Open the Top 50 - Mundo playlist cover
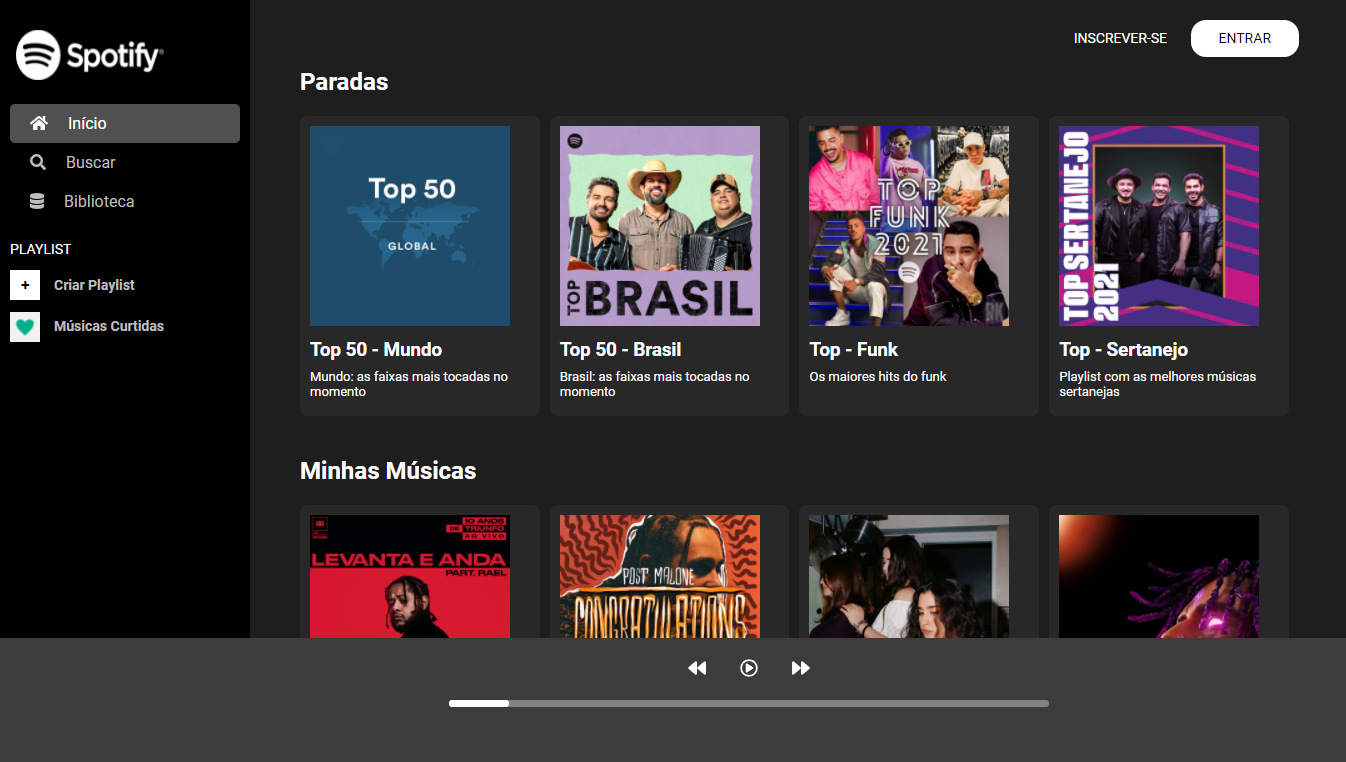Viewport: 1346px width, 762px height. click(409, 225)
